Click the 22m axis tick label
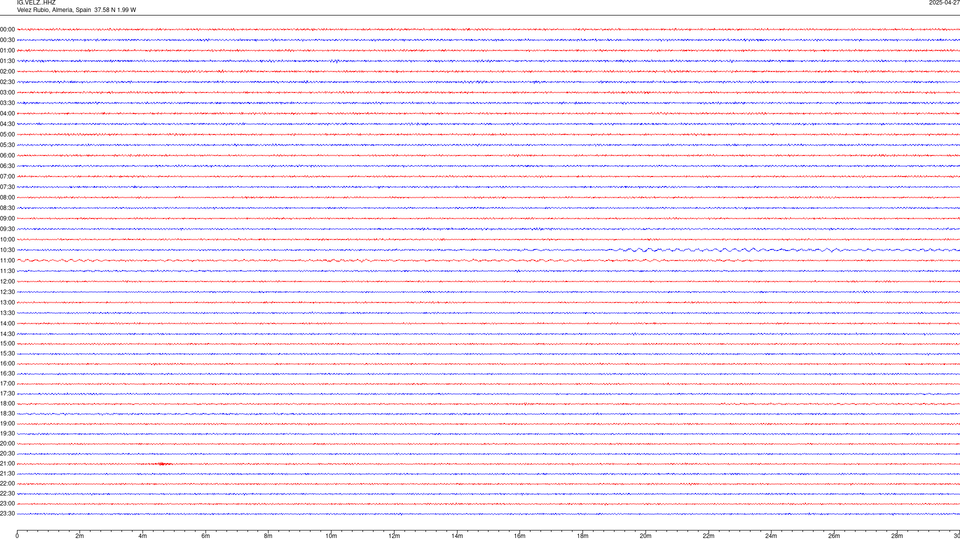 coord(708,536)
